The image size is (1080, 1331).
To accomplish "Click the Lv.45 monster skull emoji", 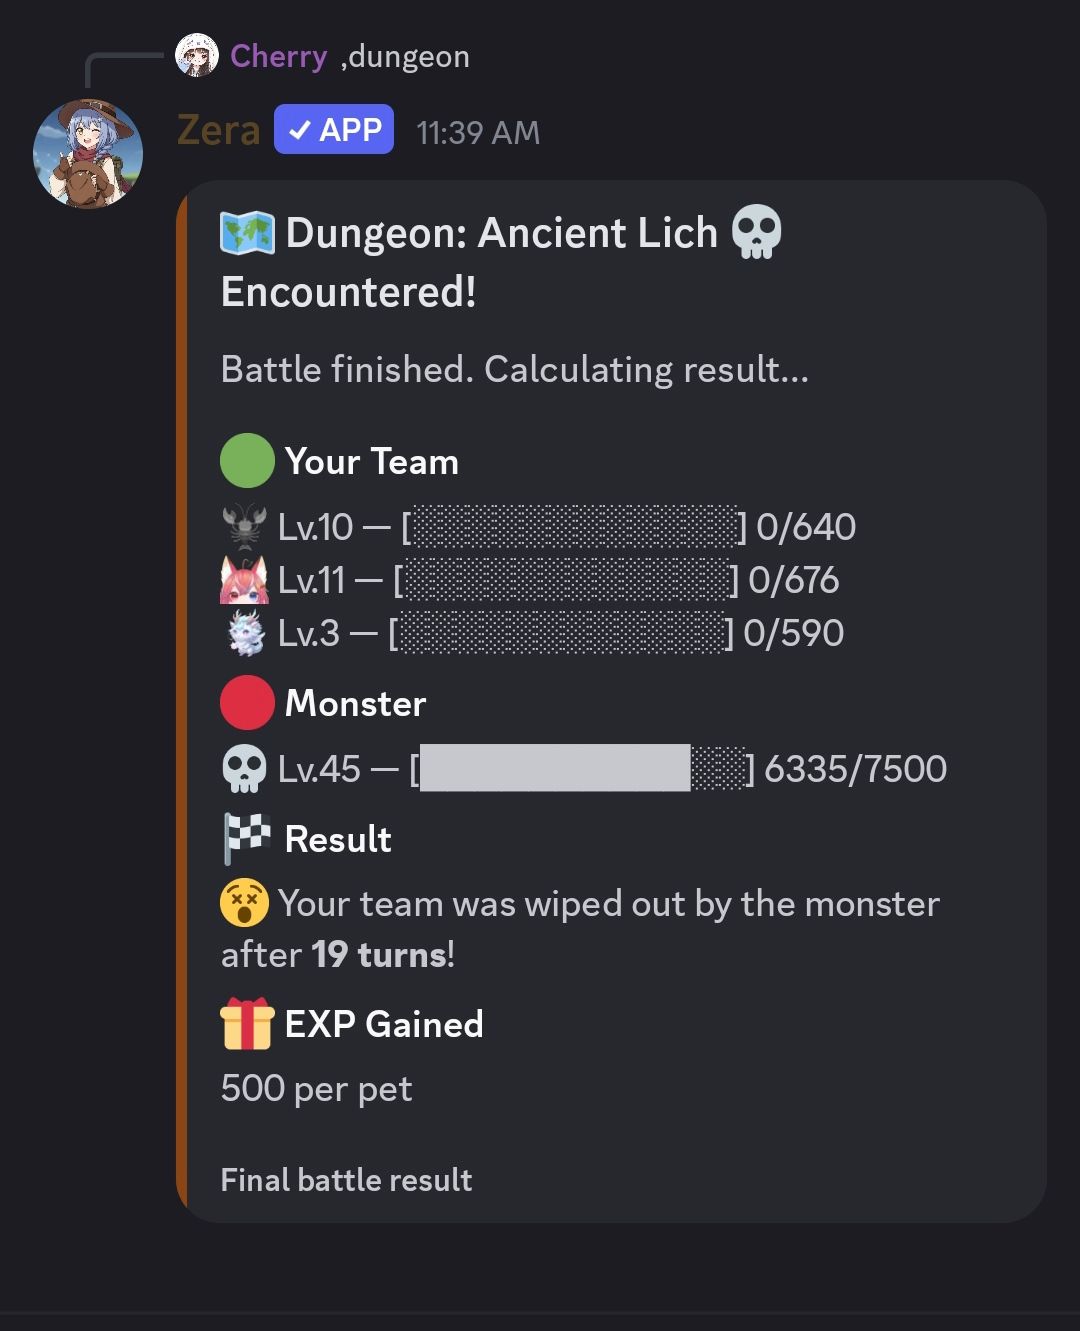I will coord(244,769).
